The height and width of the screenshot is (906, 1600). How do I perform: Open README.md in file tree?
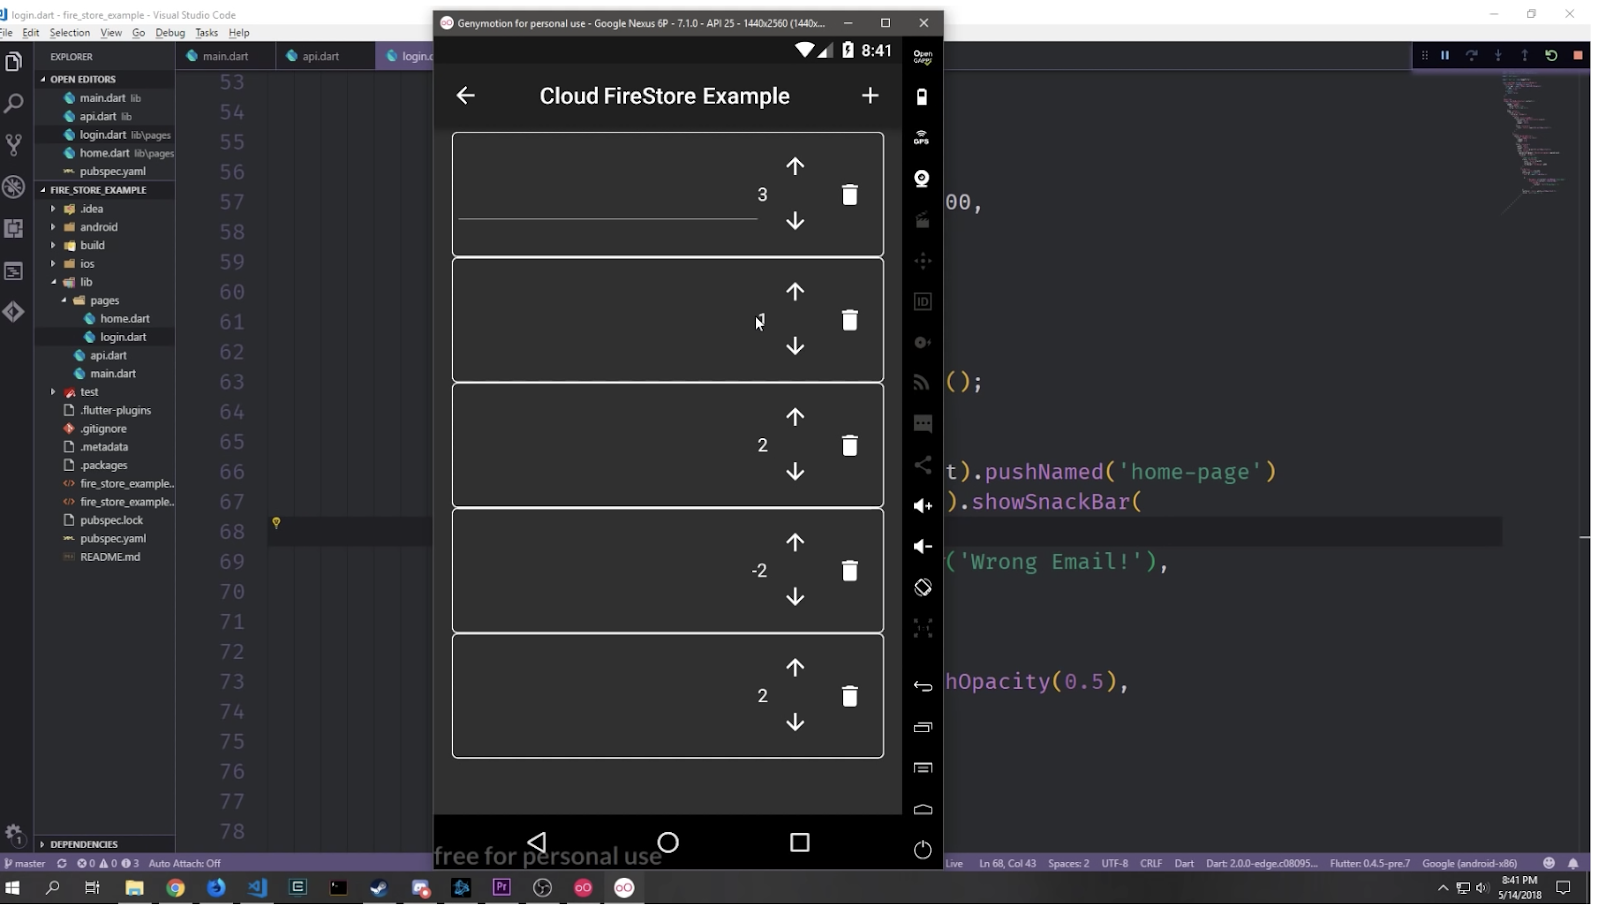[110, 557]
